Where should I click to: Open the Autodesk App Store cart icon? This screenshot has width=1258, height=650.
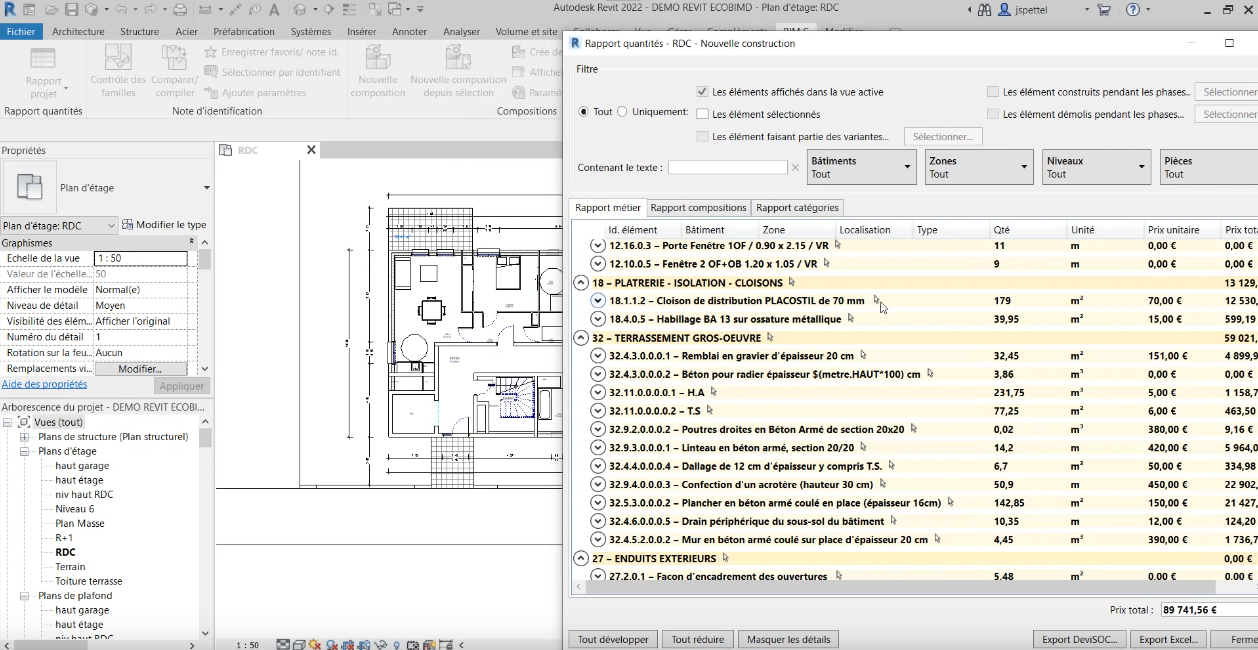1103,9
